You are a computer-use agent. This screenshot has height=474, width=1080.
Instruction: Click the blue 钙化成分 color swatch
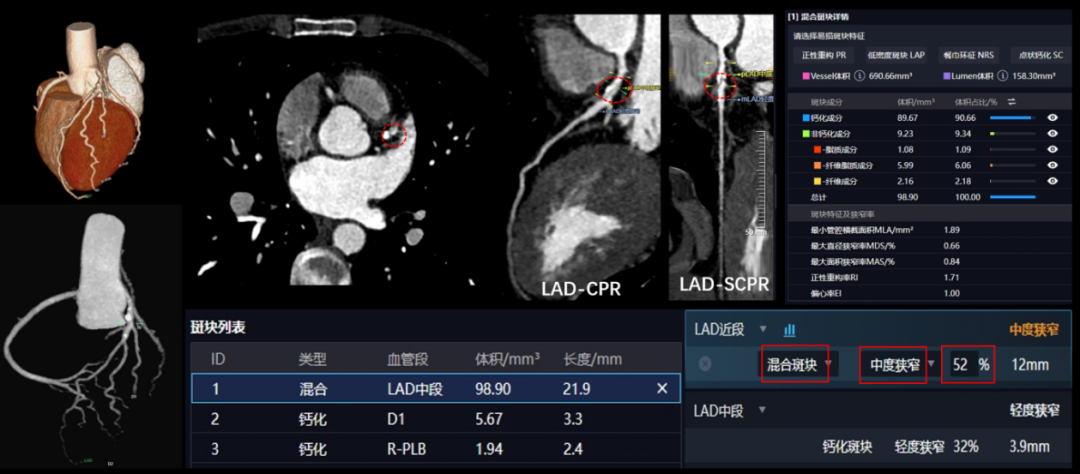point(806,118)
